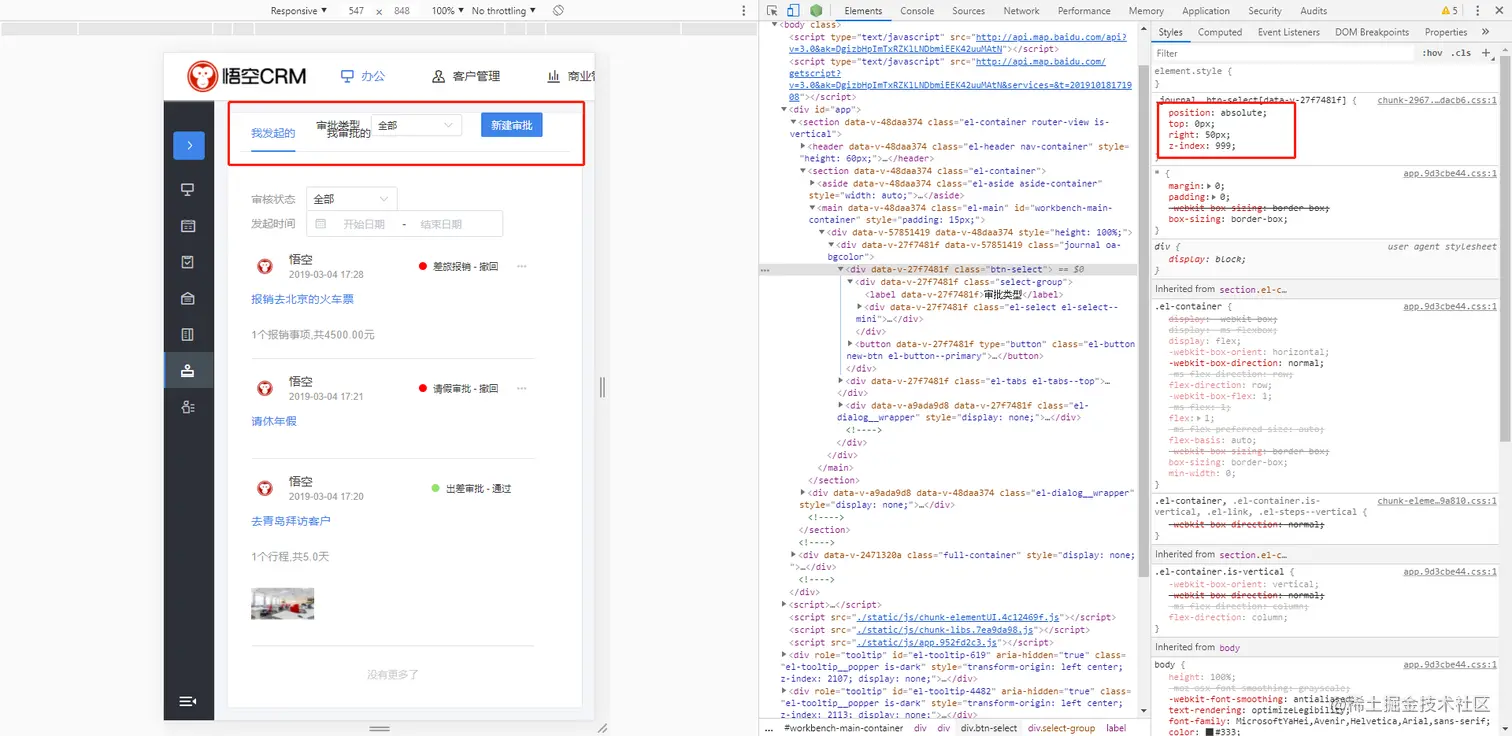Open the address book sidebar icon
1512x736 pixels.
(x=188, y=407)
